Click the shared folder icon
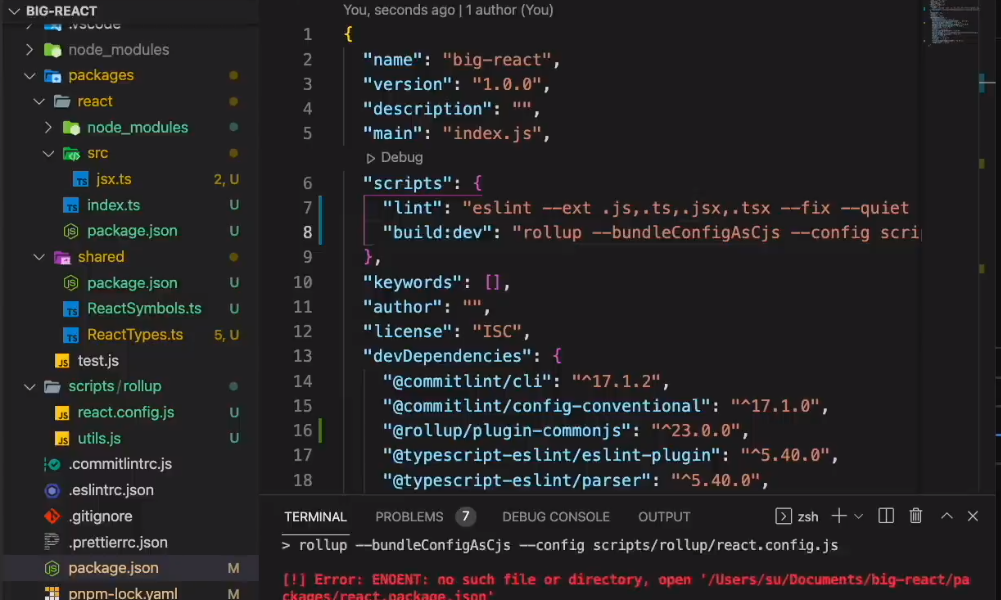Viewport: 1001px width, 600px height. (62, 257)
